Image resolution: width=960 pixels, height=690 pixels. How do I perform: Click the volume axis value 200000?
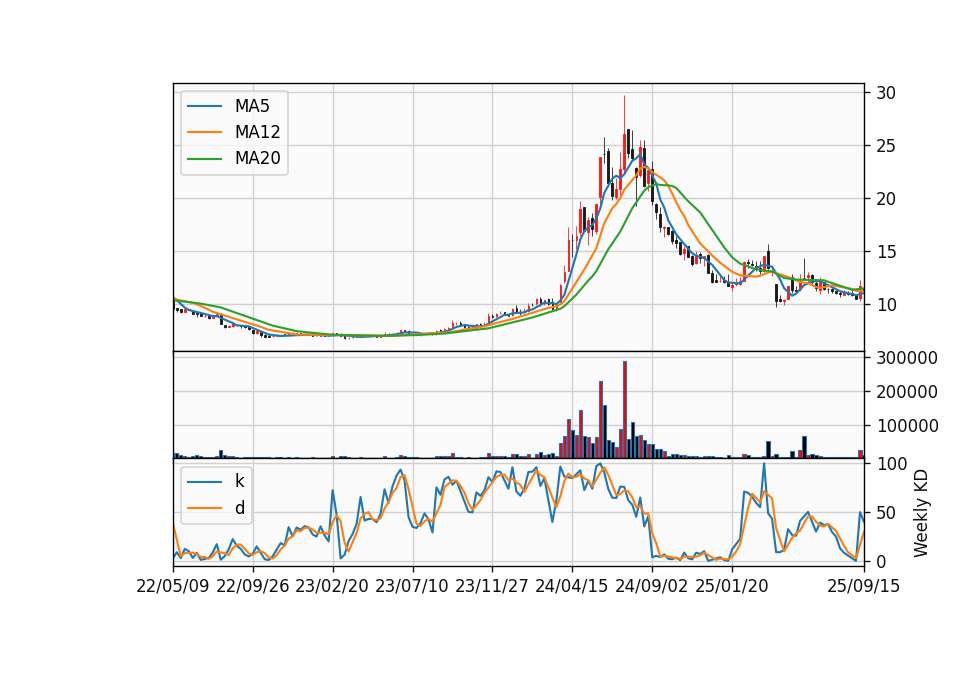pos(907,392)
